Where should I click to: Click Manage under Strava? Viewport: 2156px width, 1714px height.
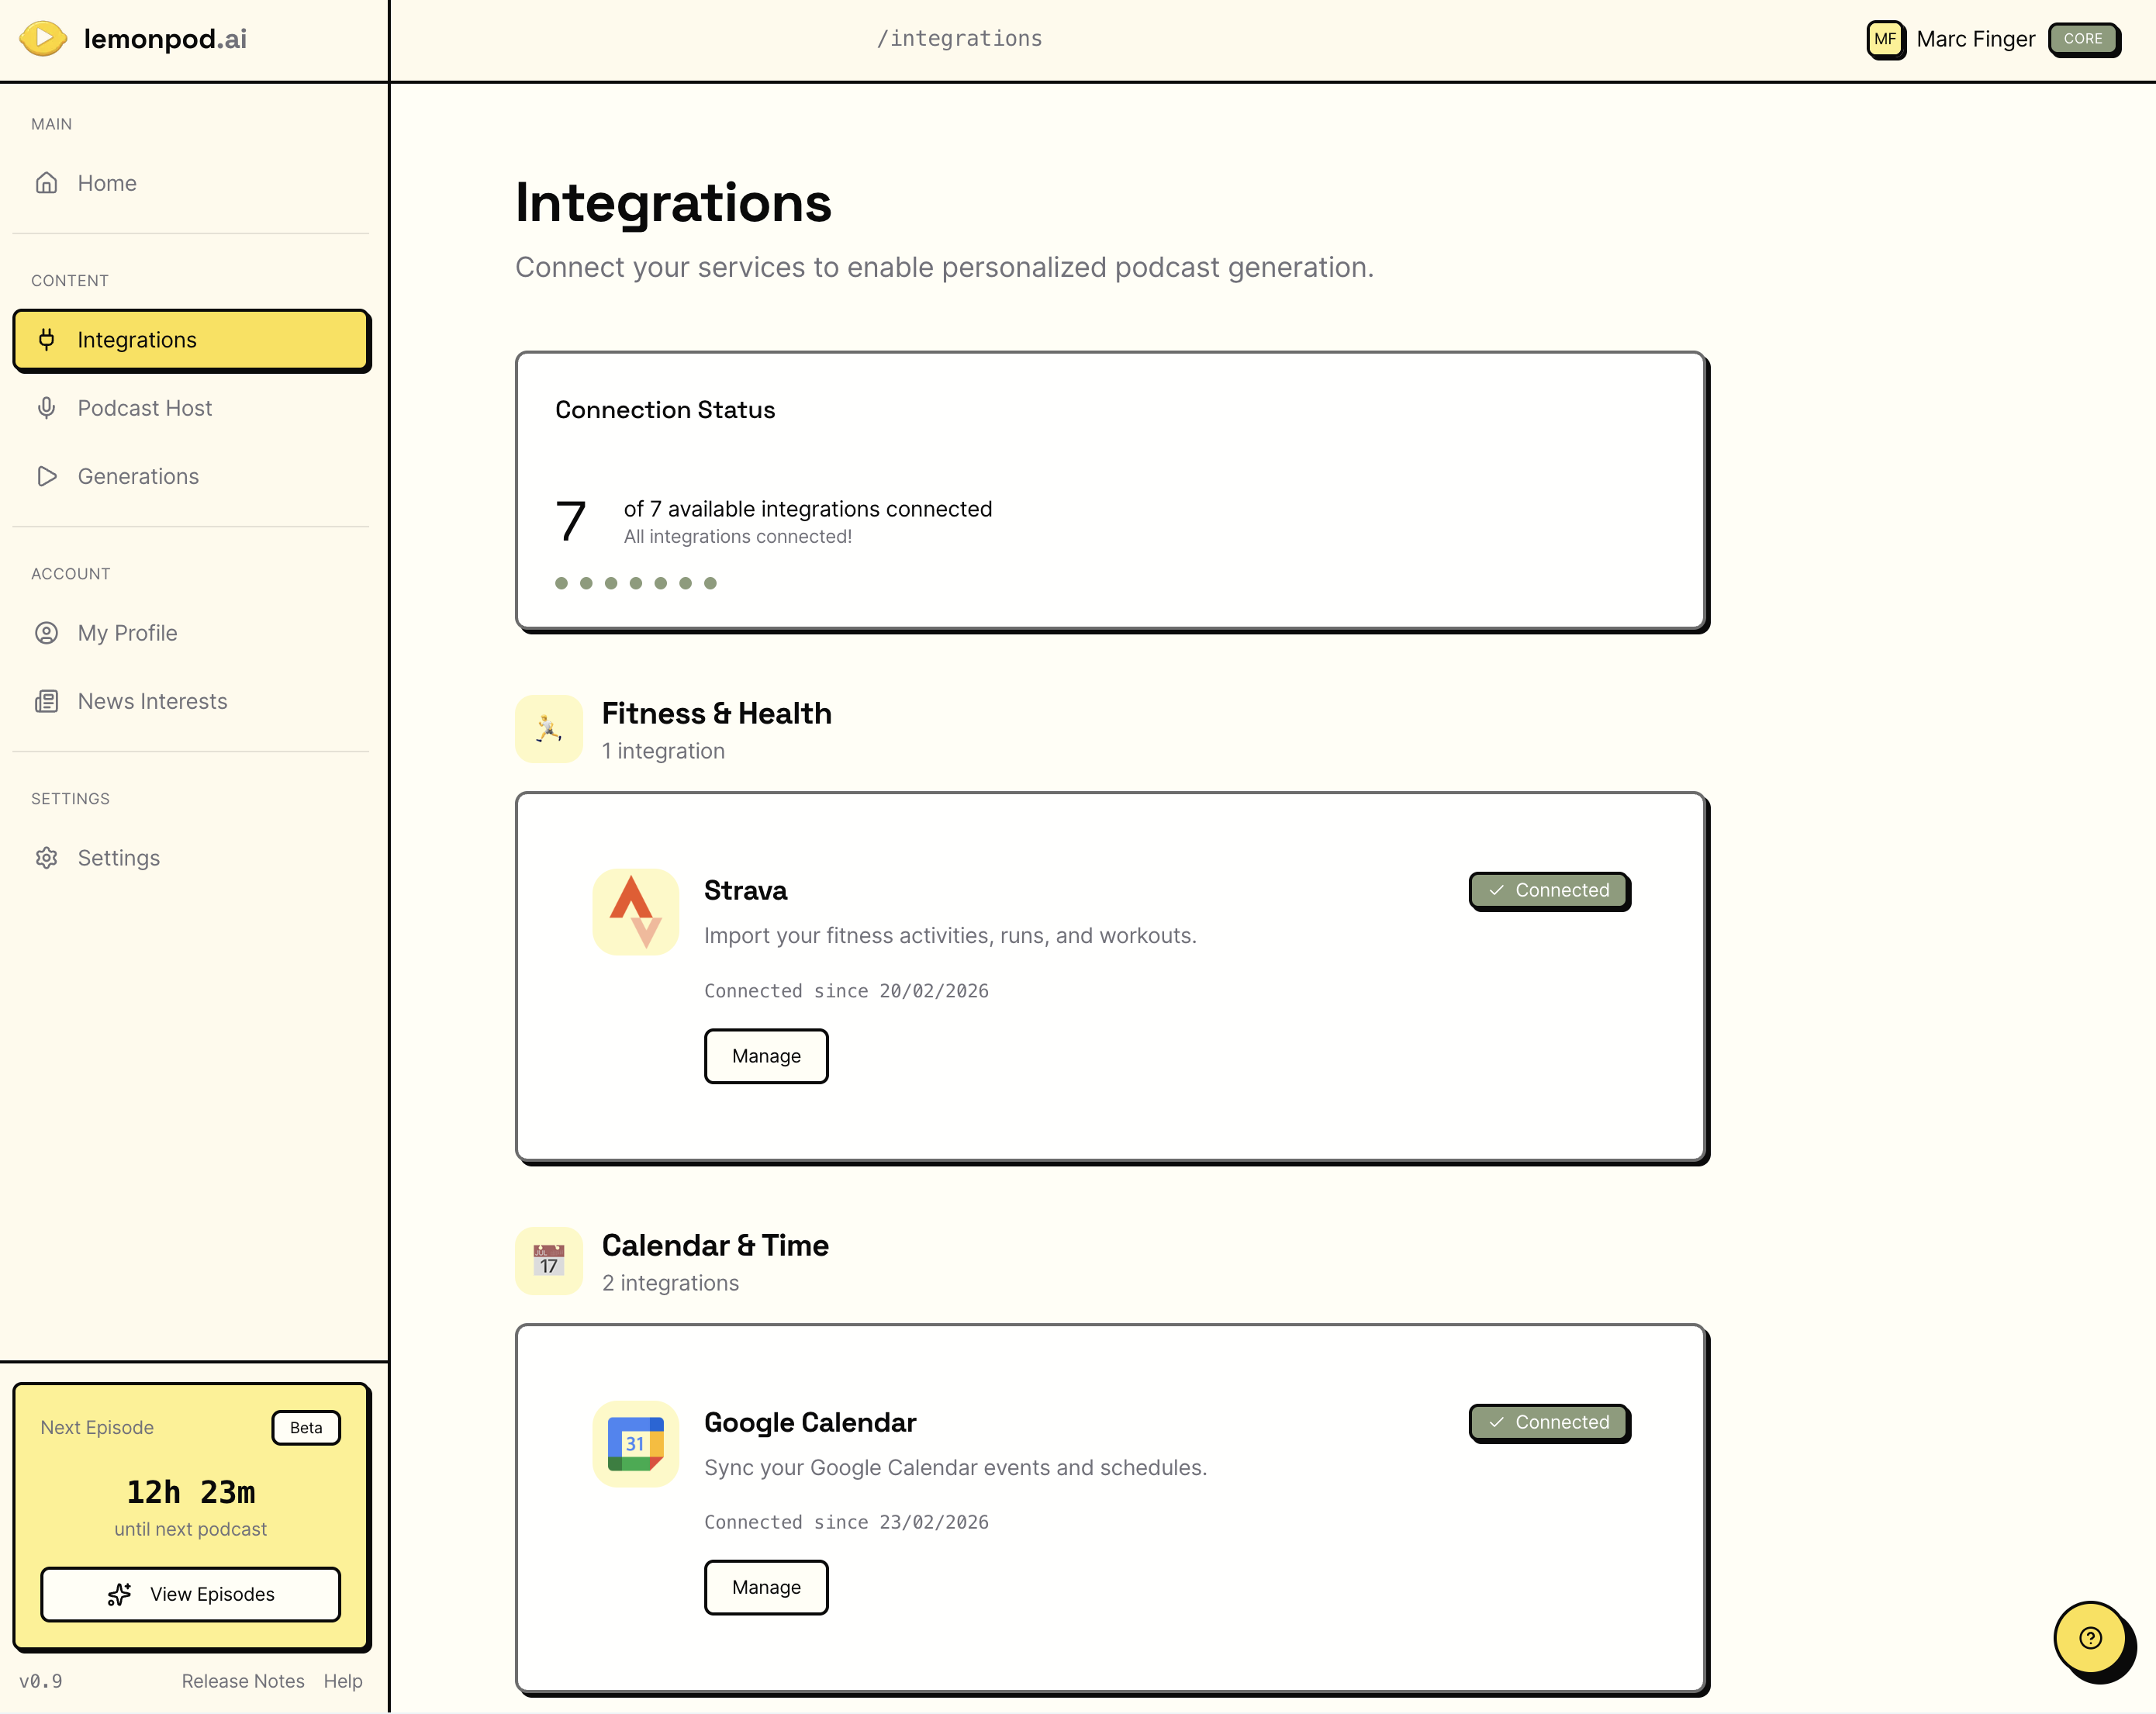coord(766,1056)
